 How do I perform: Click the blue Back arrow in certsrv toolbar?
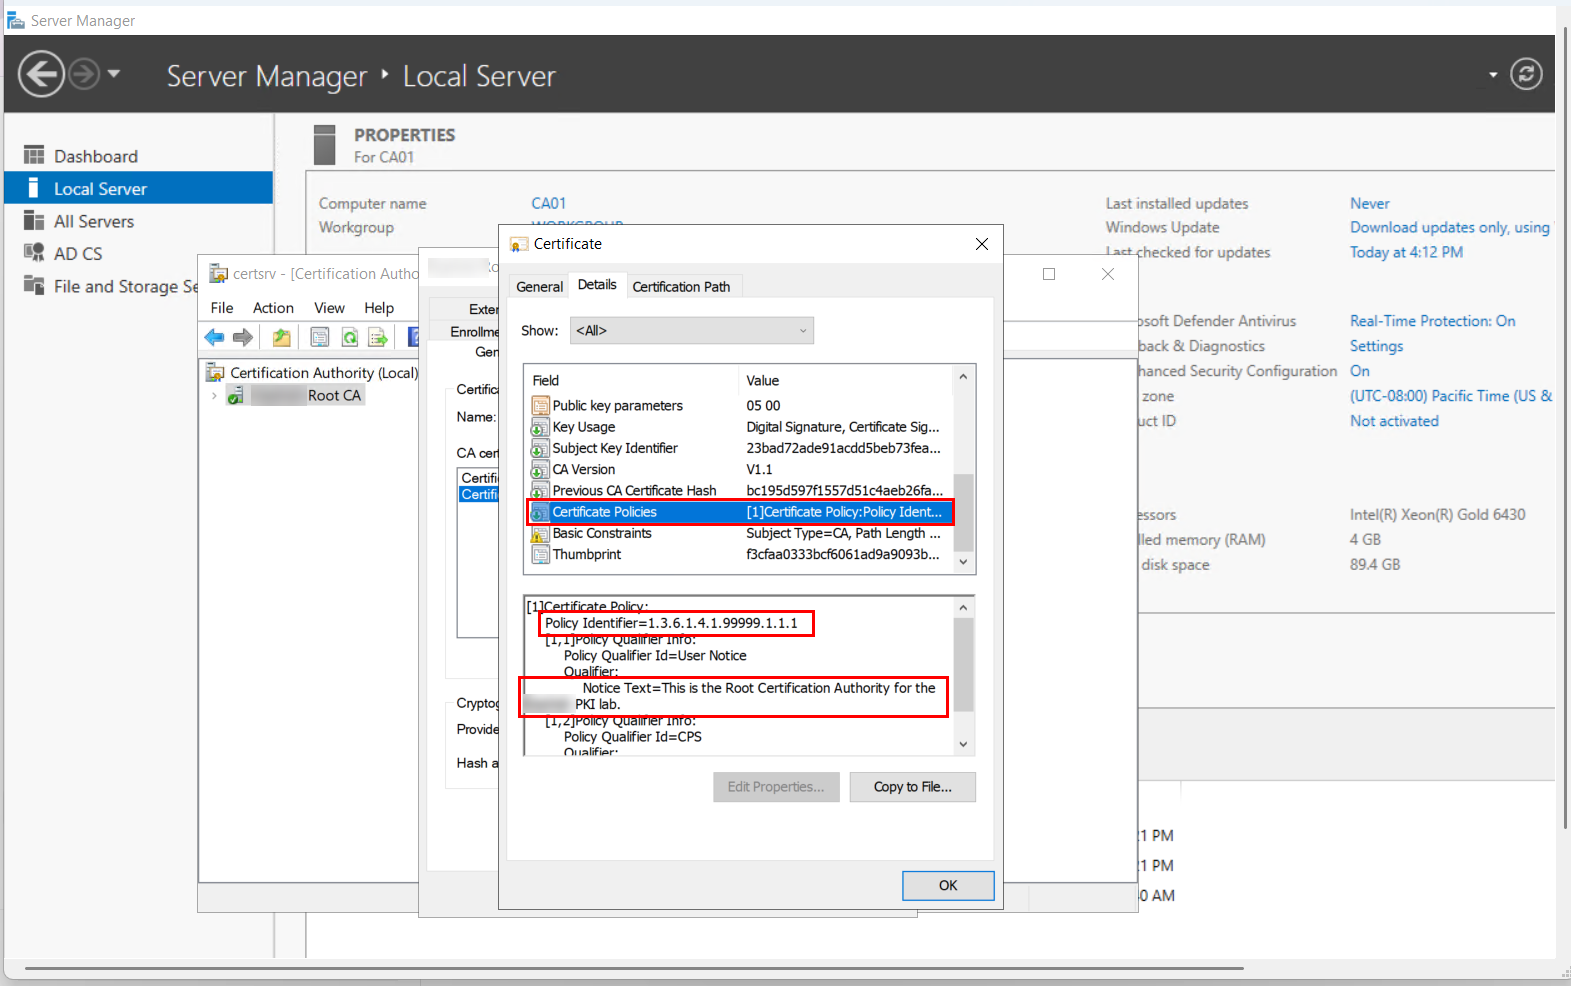pos(214,338)
